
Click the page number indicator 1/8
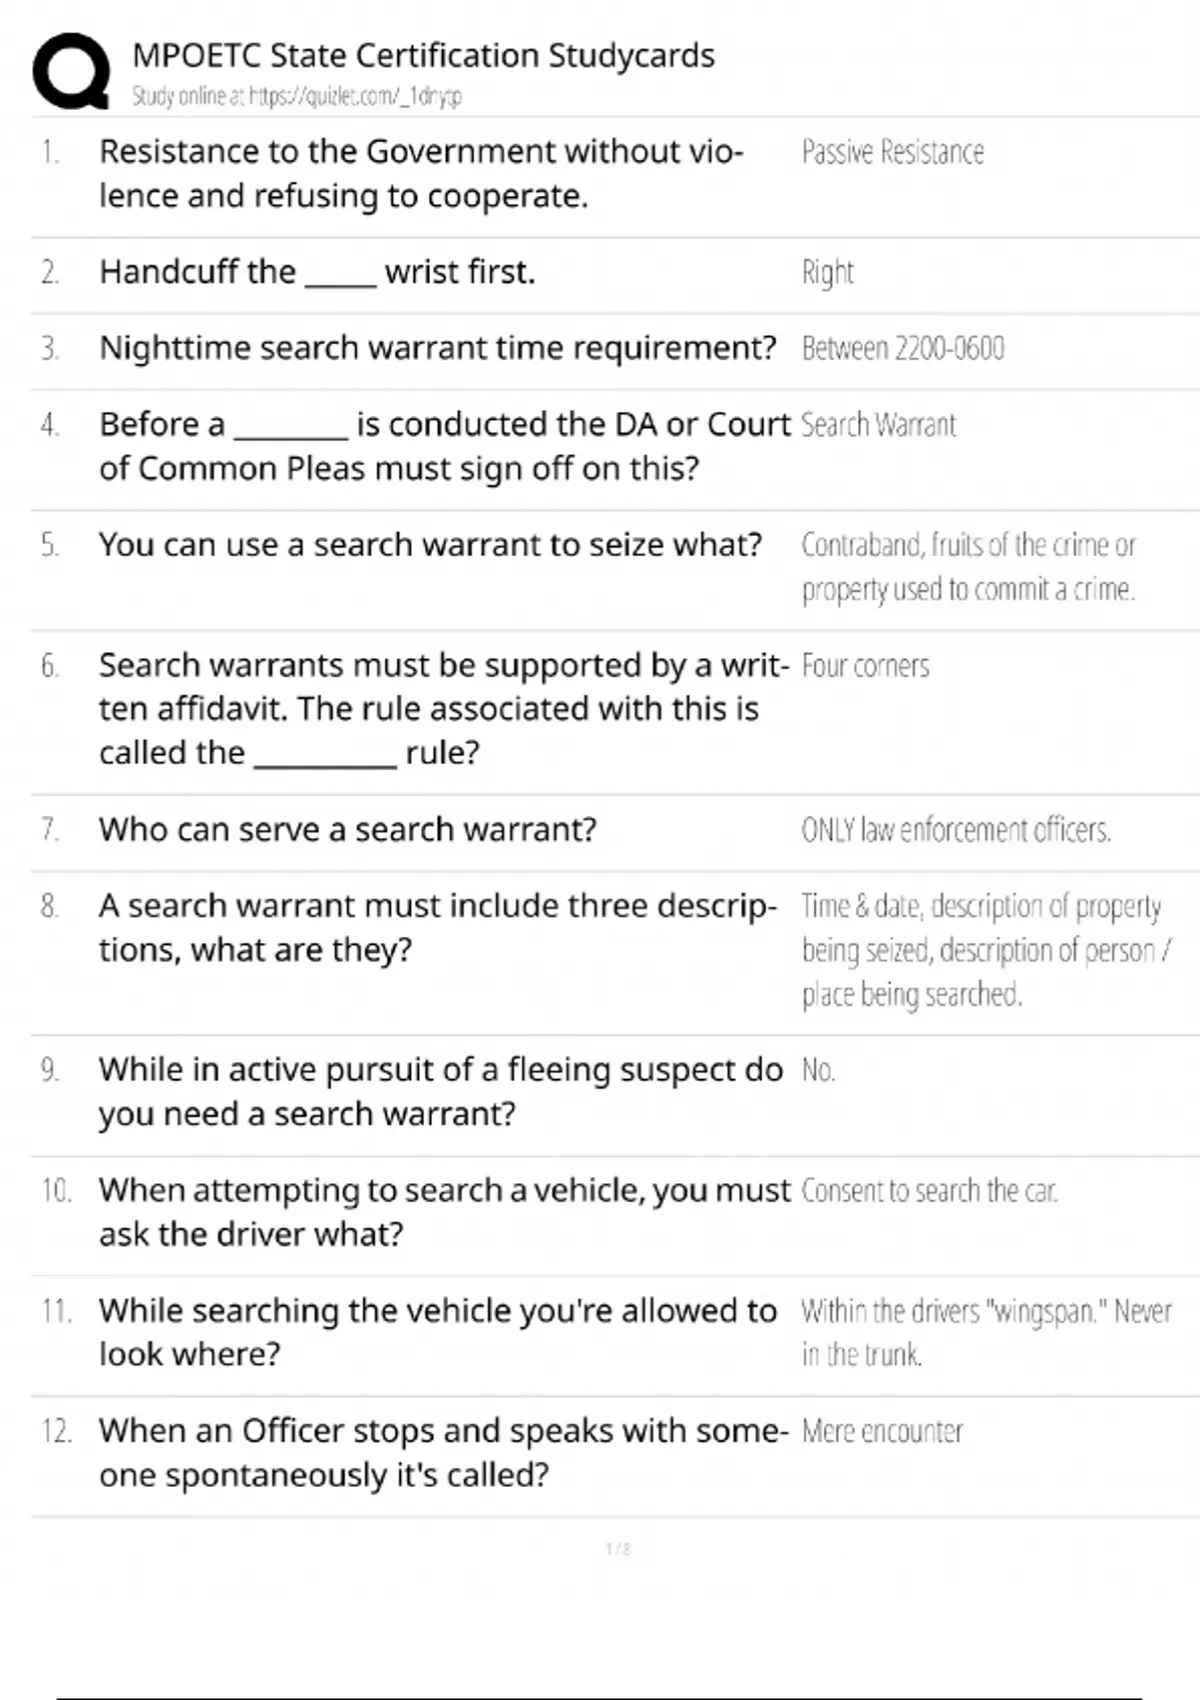click(618, 1549)
